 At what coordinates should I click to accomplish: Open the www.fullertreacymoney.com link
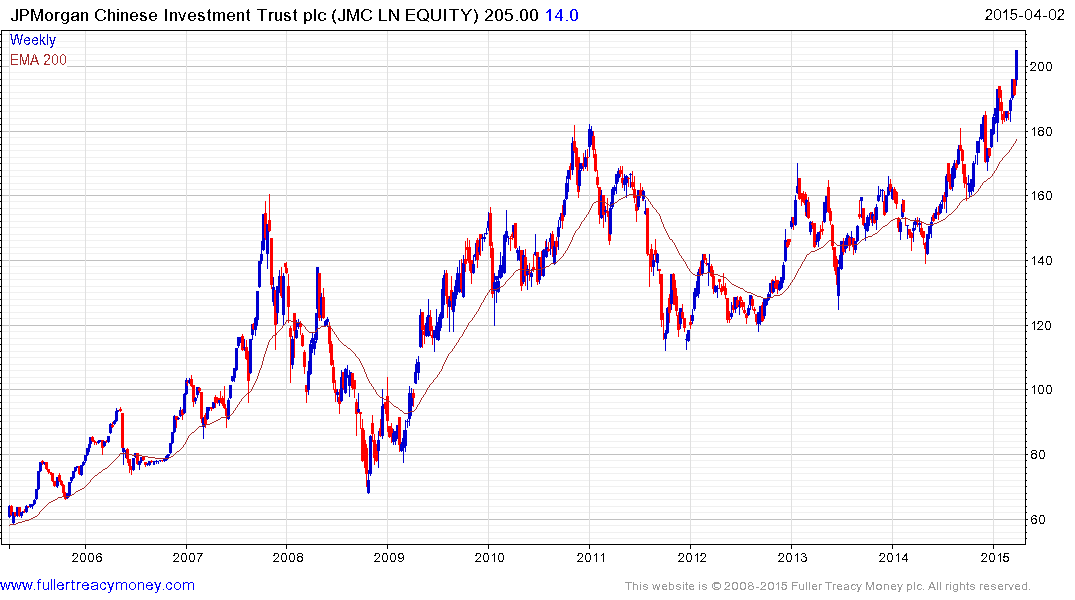[97, 586]
